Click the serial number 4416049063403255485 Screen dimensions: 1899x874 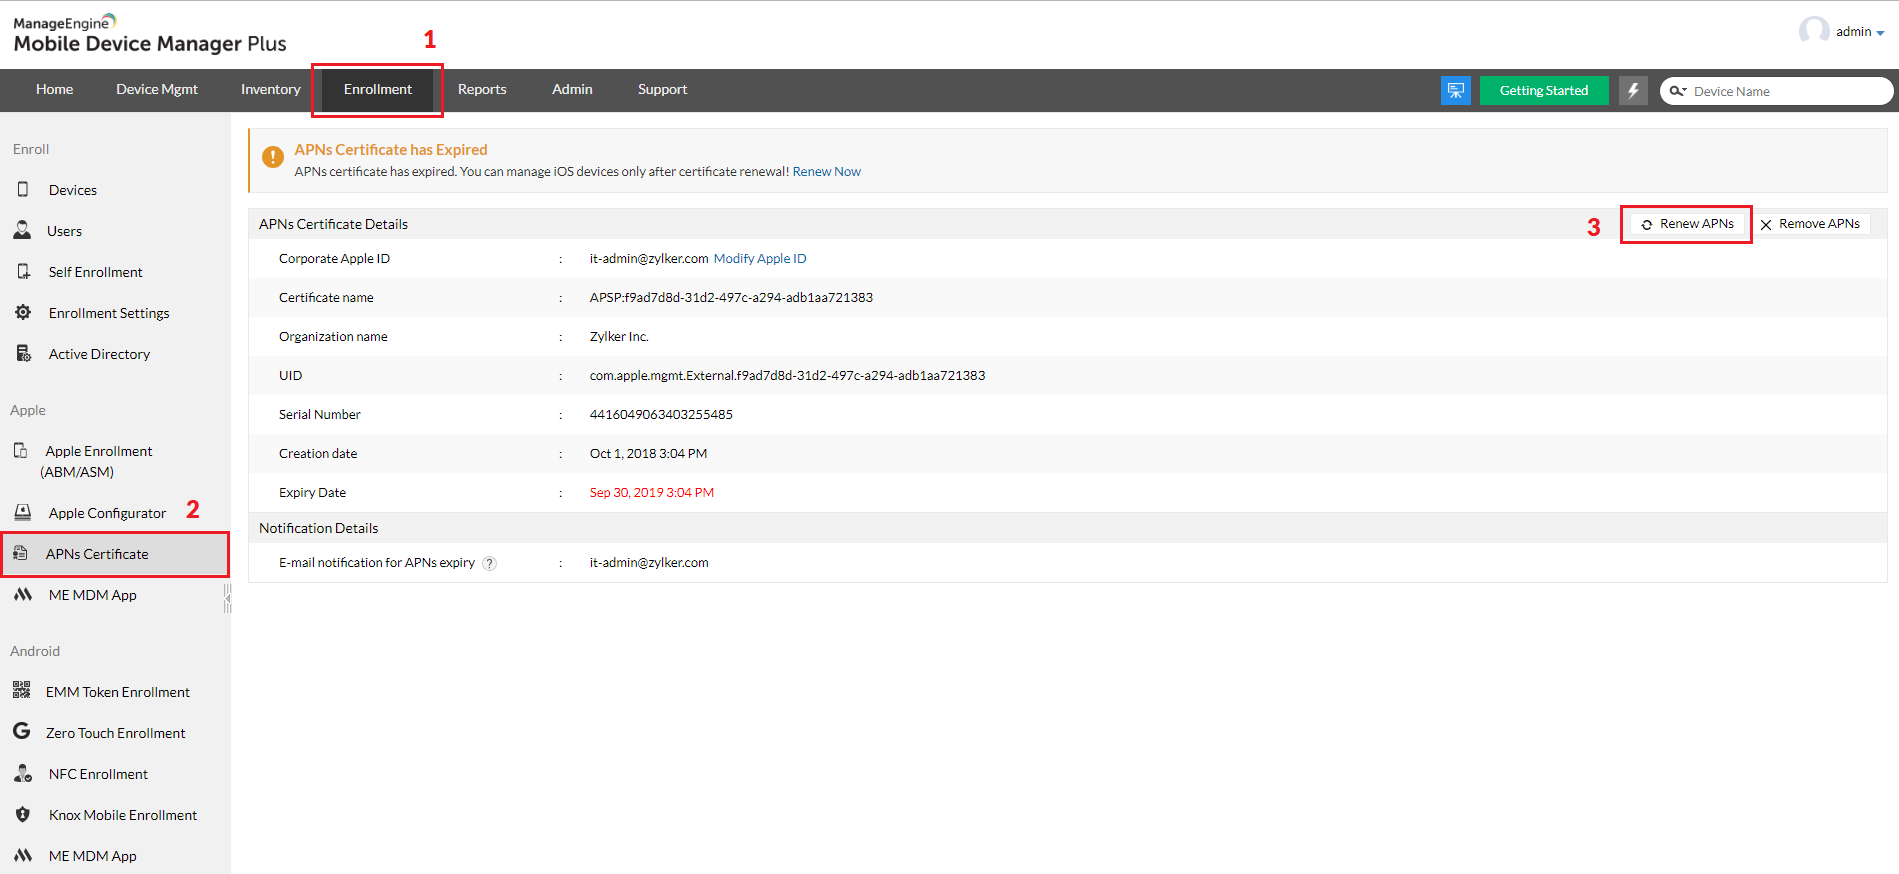pyautogui.click(x=661, y=415)
